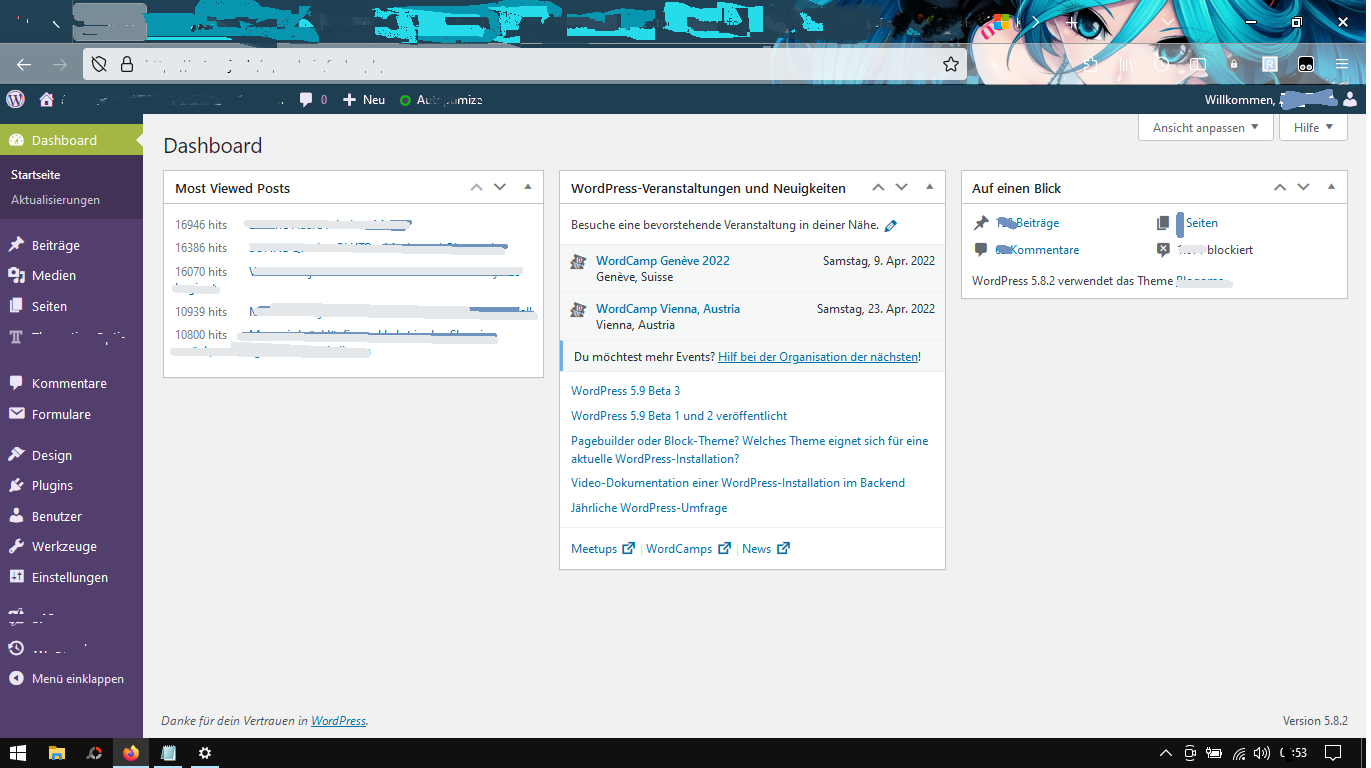This screenshot has height=768, width=1371.
Task: Bookmark page with the star icon
Action: [x=950, y=64]
